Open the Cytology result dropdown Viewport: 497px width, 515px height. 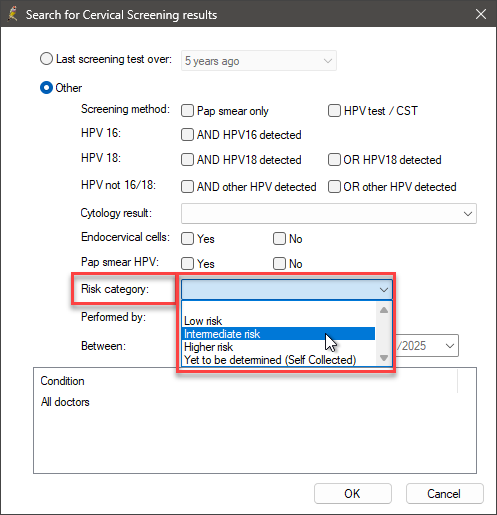329,214
